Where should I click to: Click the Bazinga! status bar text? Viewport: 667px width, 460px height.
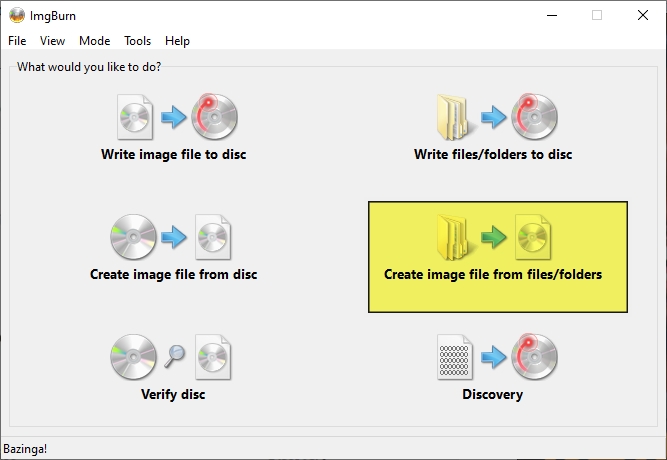[x=25, y=449]
